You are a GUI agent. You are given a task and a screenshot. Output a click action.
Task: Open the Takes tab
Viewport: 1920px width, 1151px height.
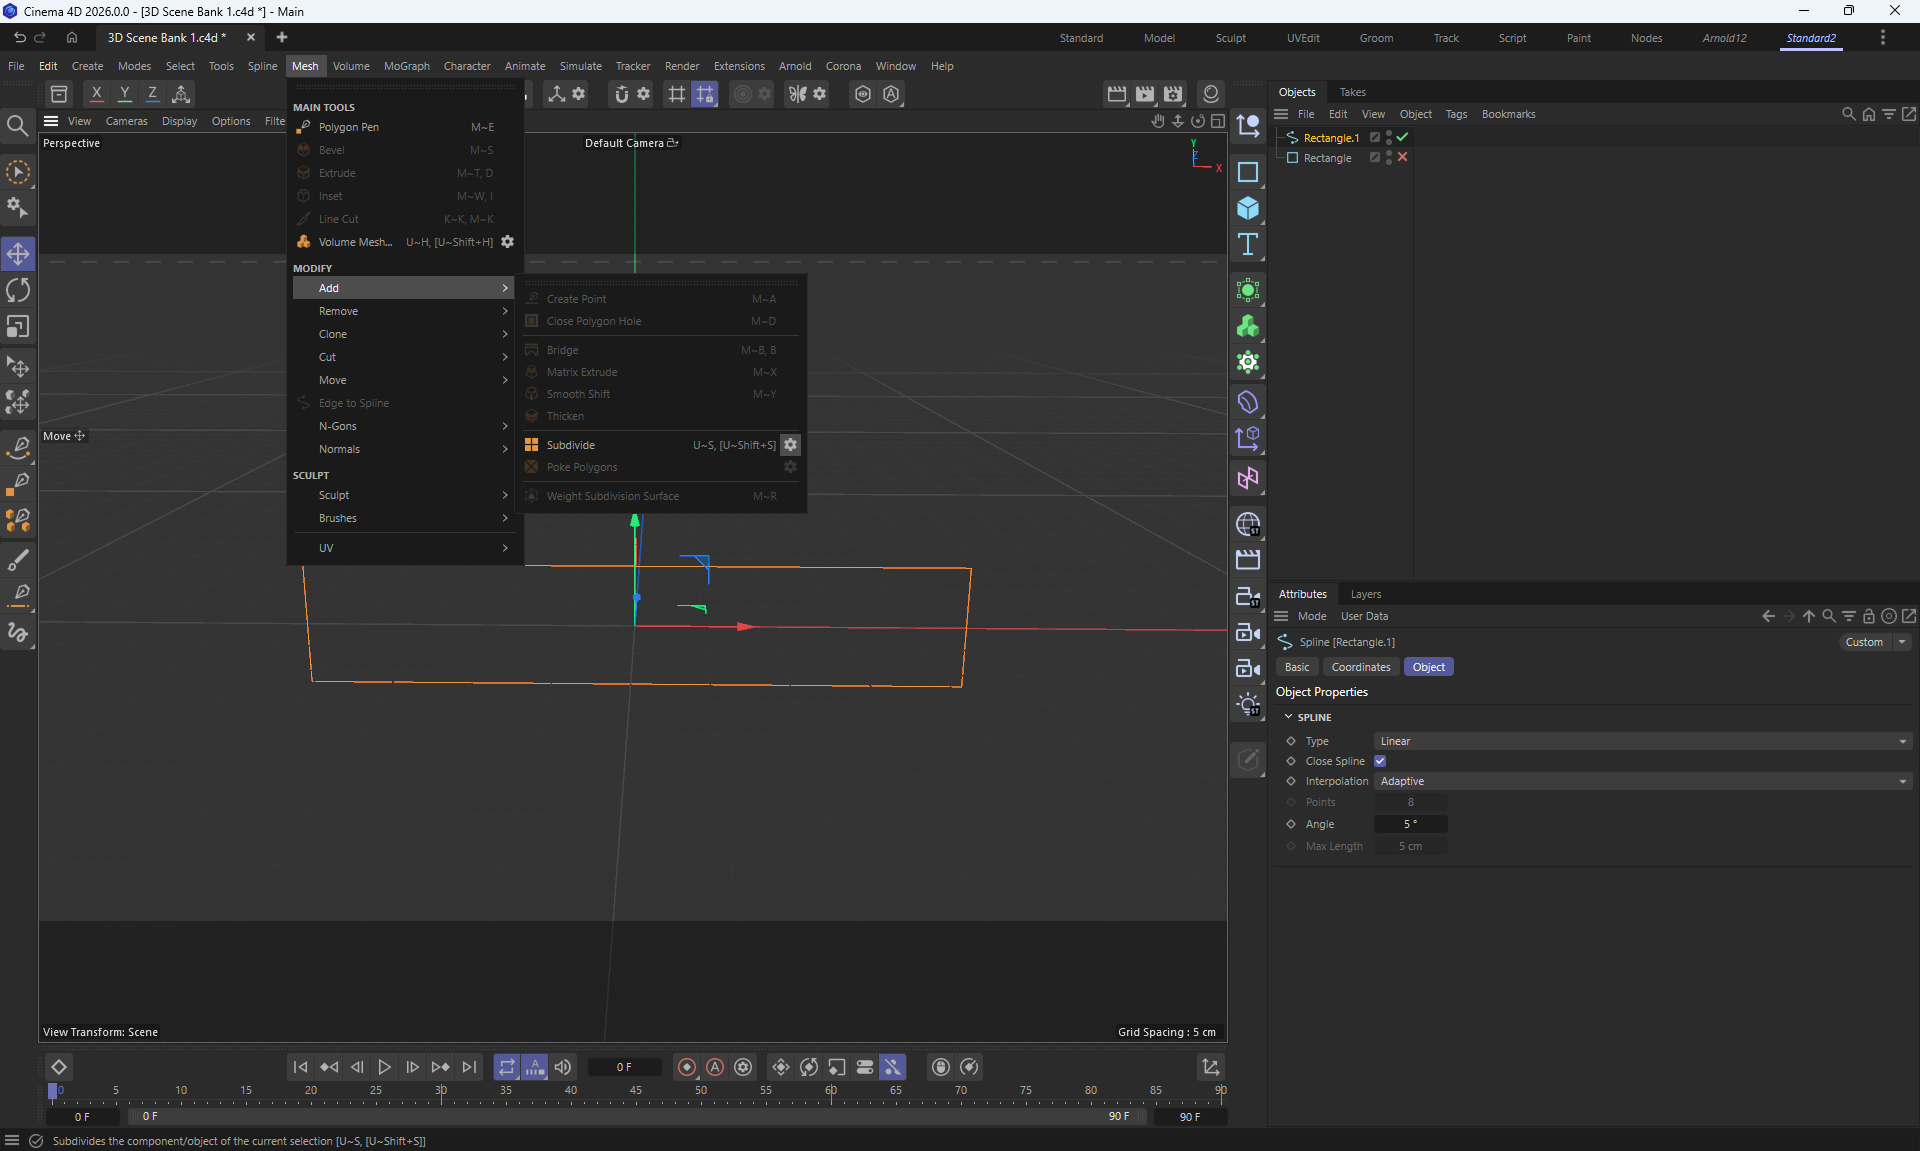click(x=1352, y=92)
